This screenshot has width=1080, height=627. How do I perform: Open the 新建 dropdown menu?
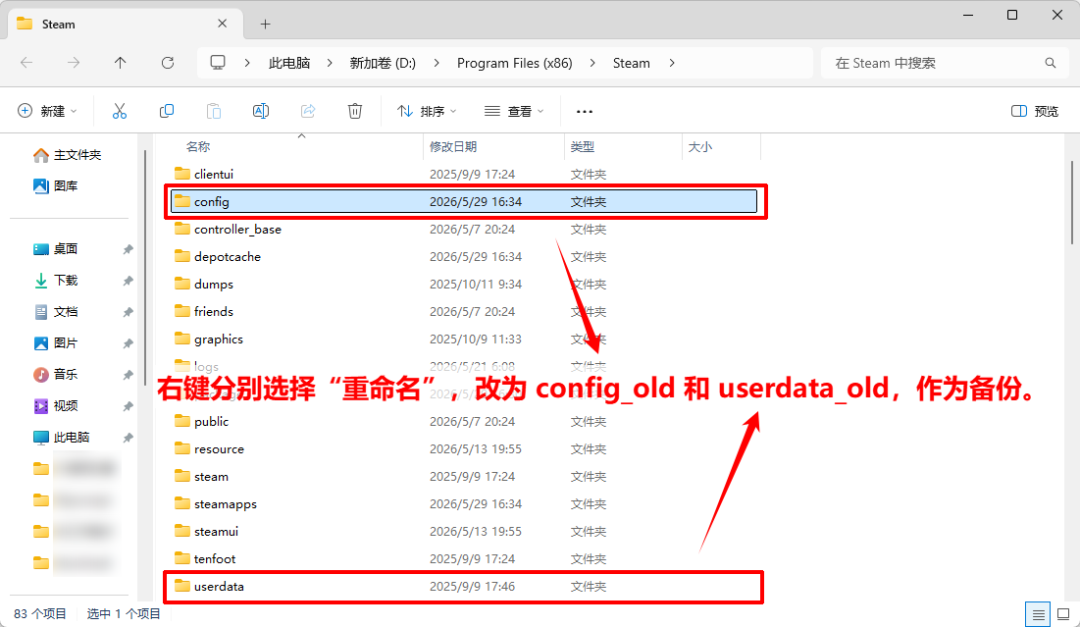(47, 111)
